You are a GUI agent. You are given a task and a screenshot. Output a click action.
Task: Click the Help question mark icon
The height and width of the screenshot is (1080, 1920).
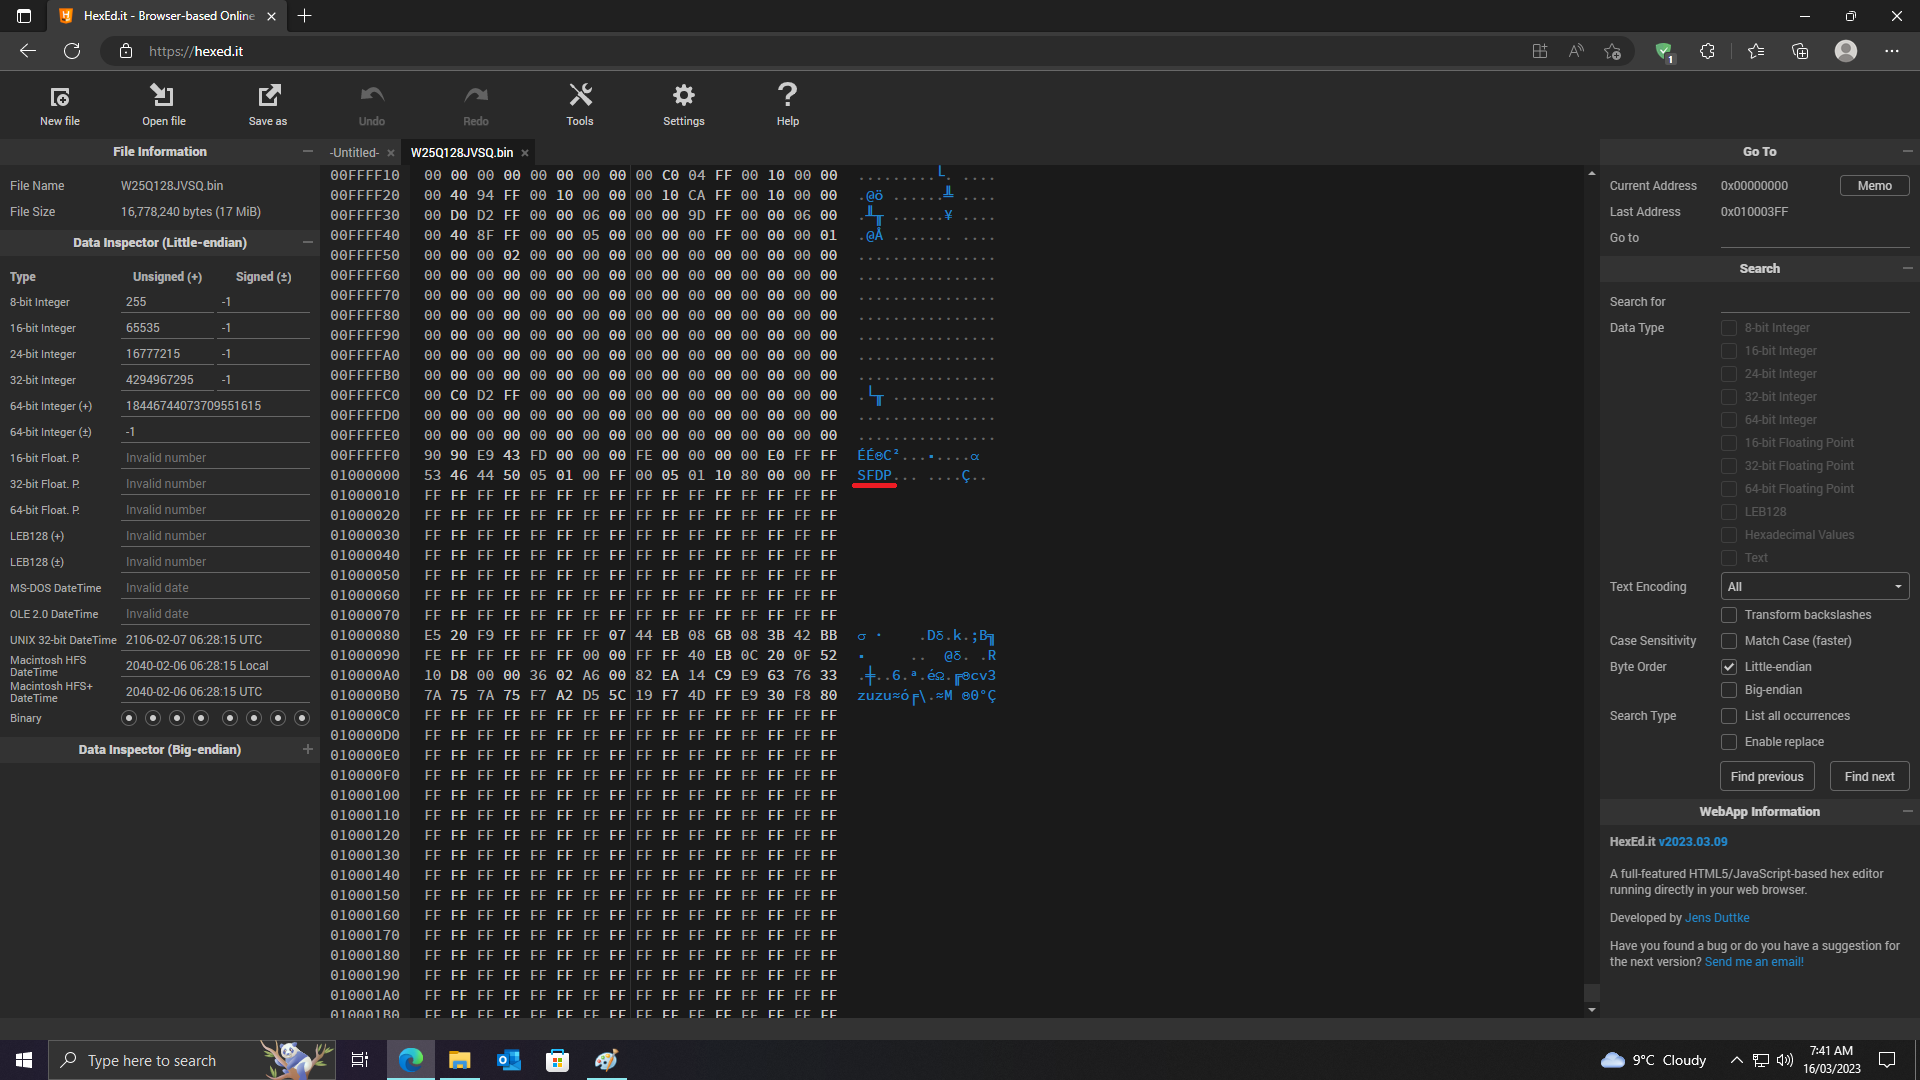(x=788, y=97)
